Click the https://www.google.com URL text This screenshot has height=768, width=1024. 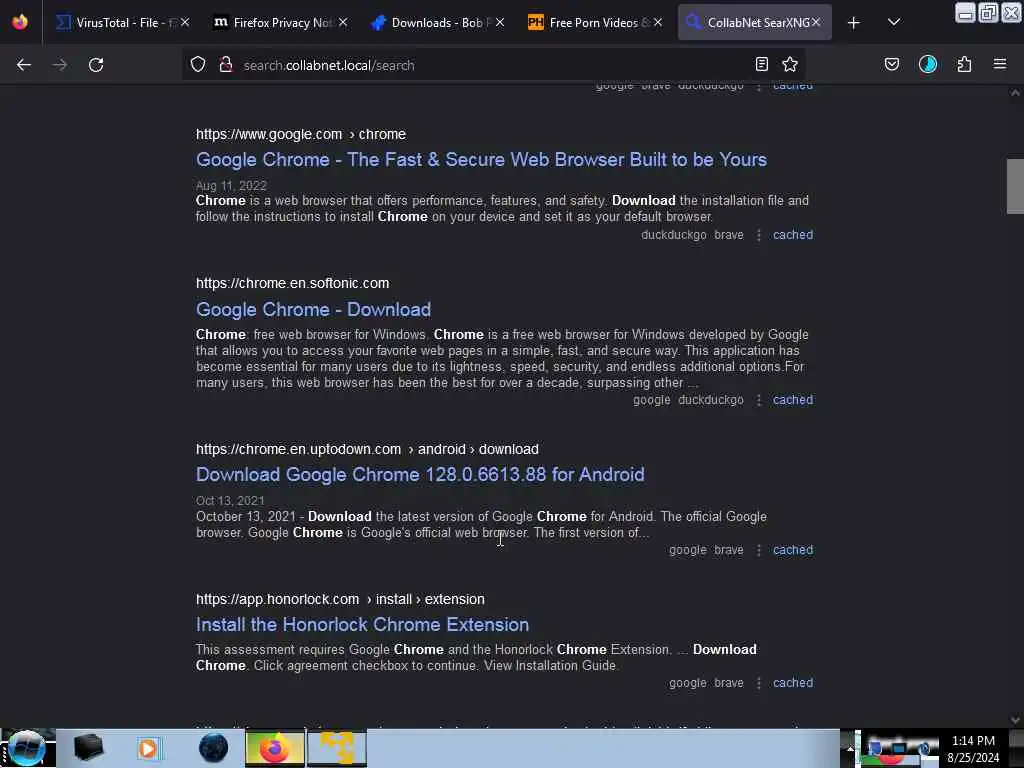[269, 134]
